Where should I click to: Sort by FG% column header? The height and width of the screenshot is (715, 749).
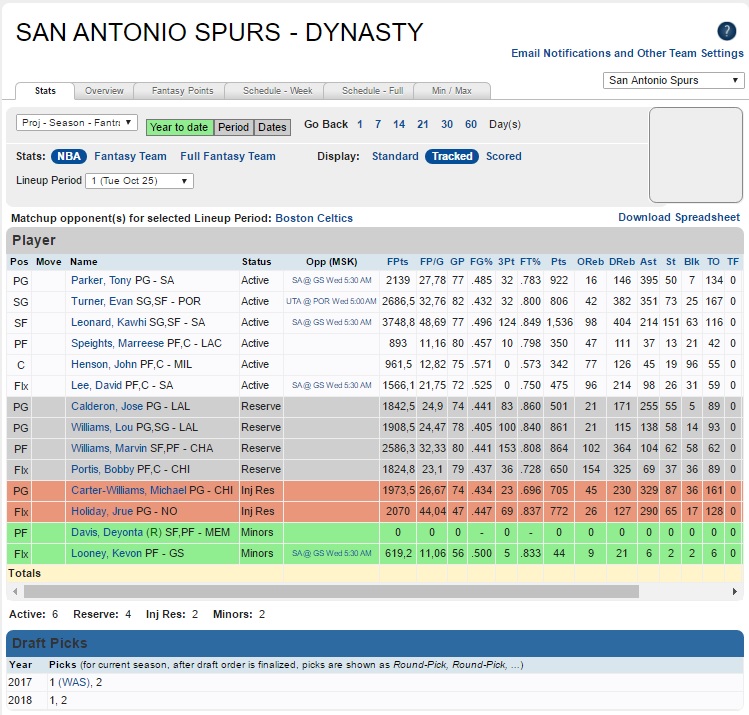(481, 262)
